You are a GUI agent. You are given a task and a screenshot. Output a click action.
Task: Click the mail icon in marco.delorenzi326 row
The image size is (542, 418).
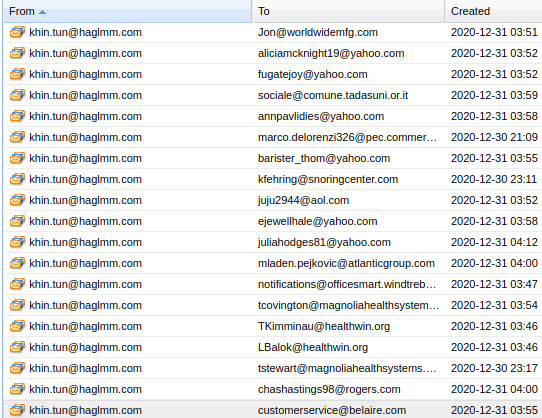point(17,137)
